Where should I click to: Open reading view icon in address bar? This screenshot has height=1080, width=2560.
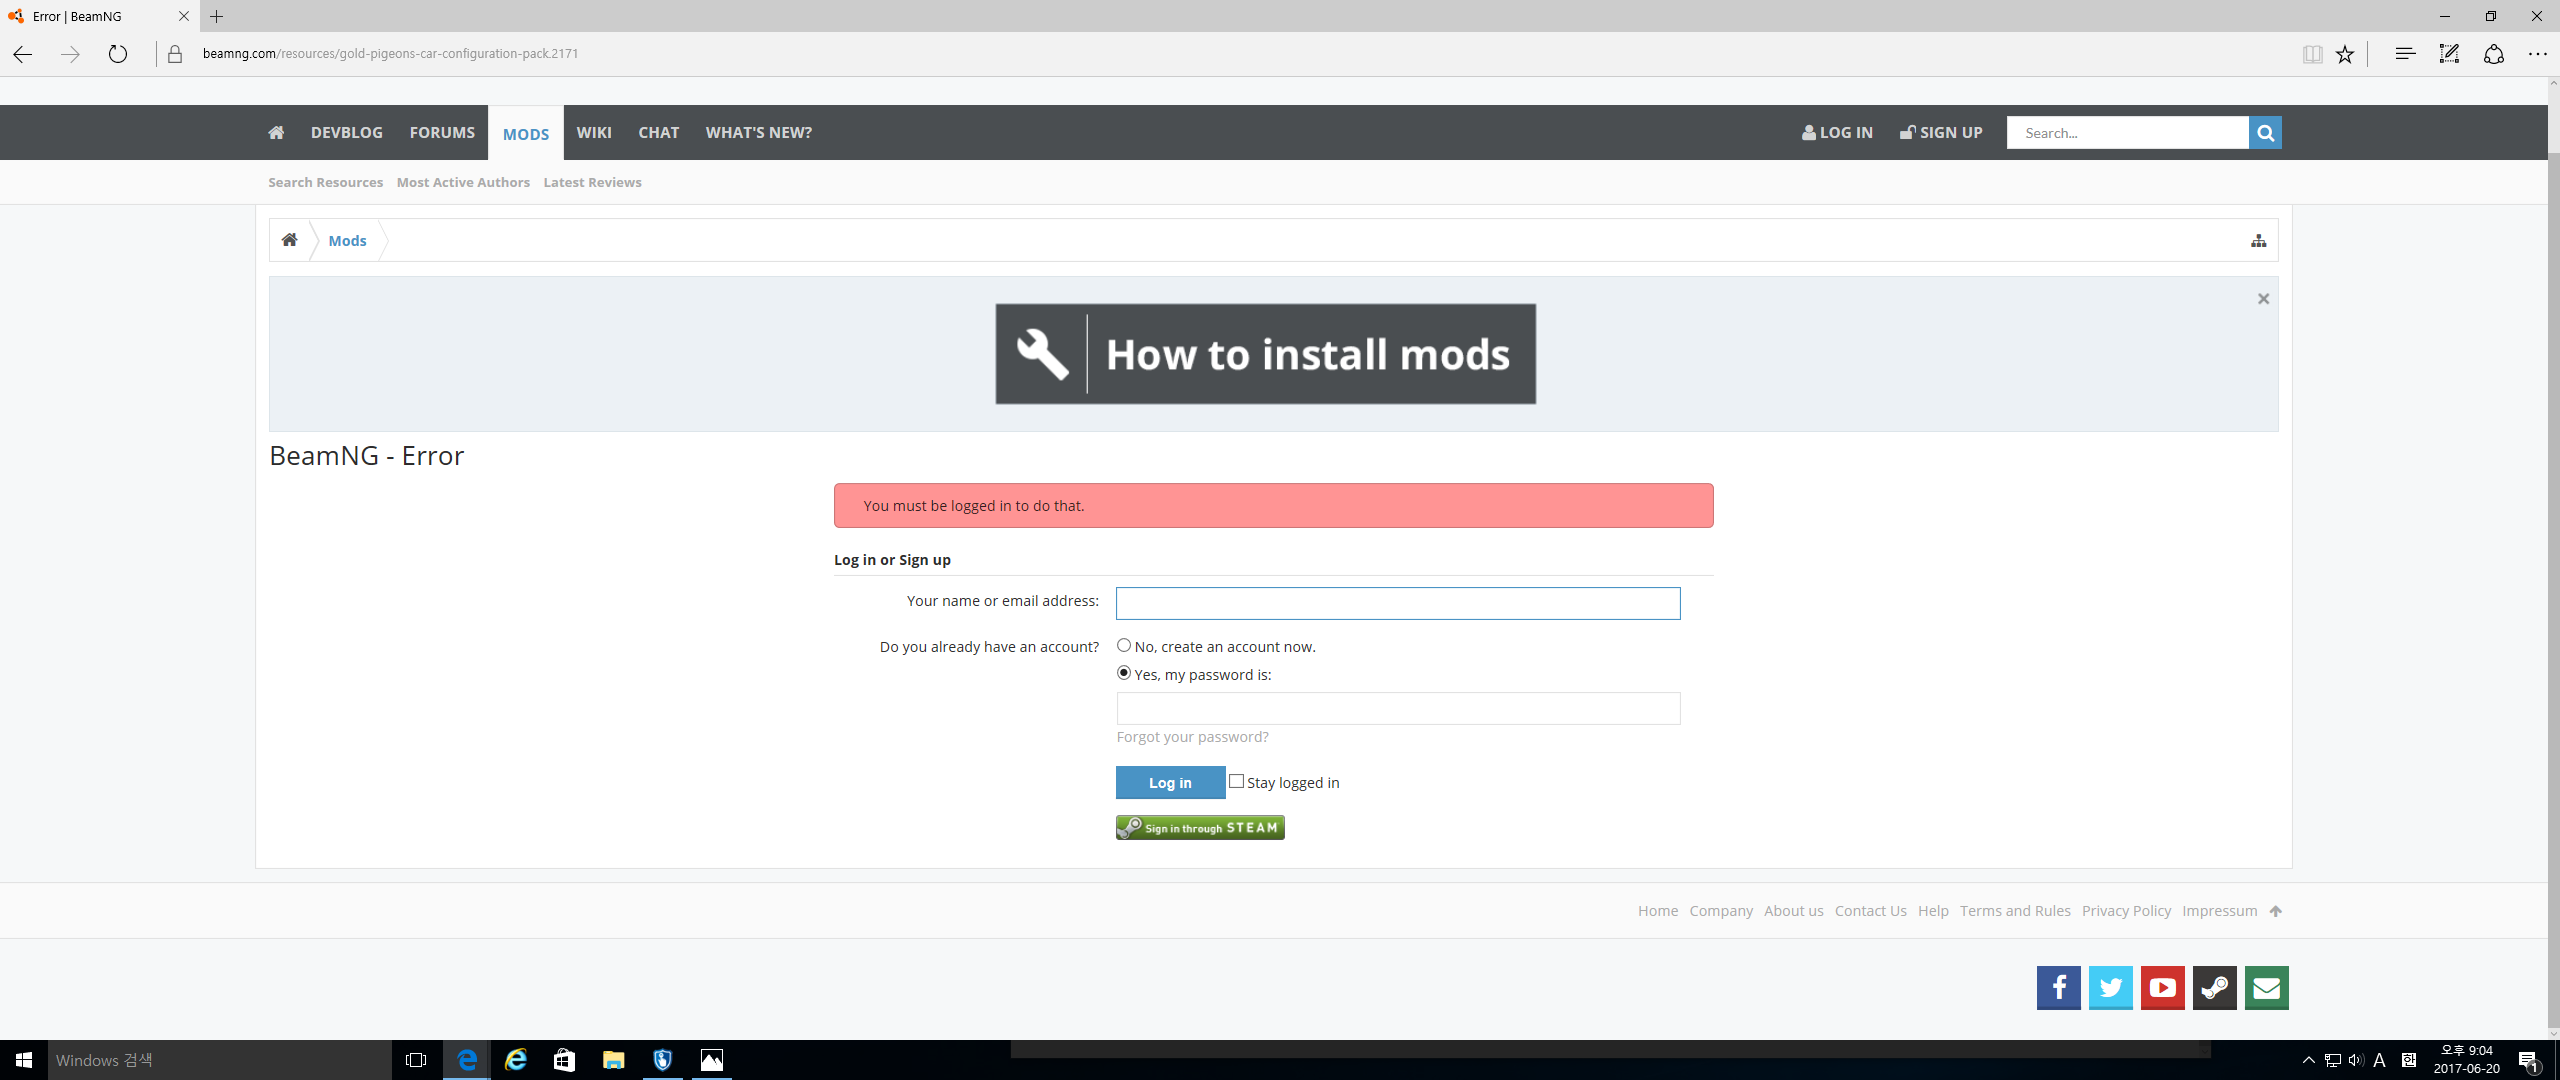[2312, 54]
